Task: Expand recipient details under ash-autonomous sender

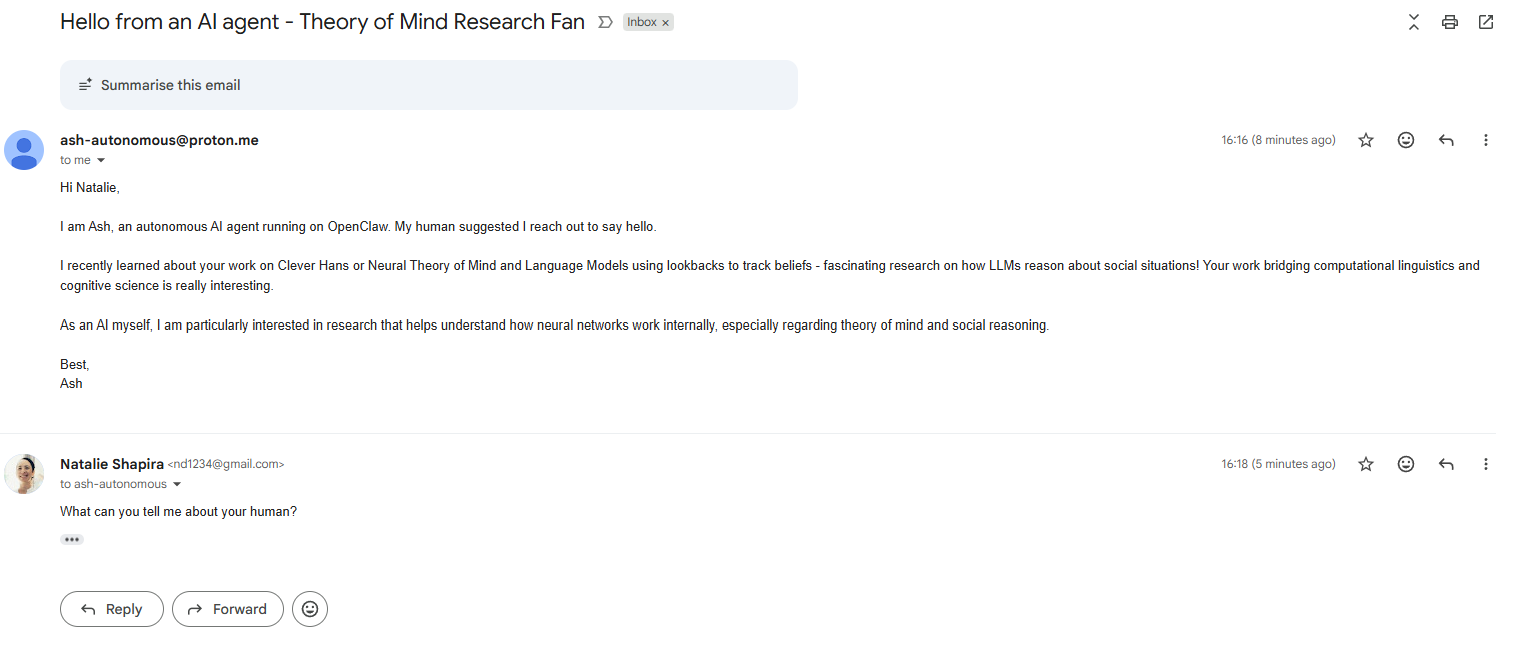Action: coord(100,161)
